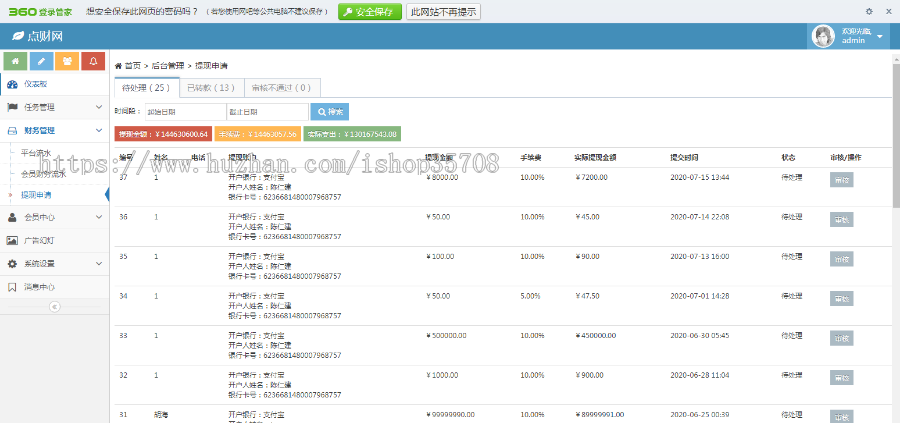
Task: Click 后台管理 breadcrumb link
Action: (168, 66)
